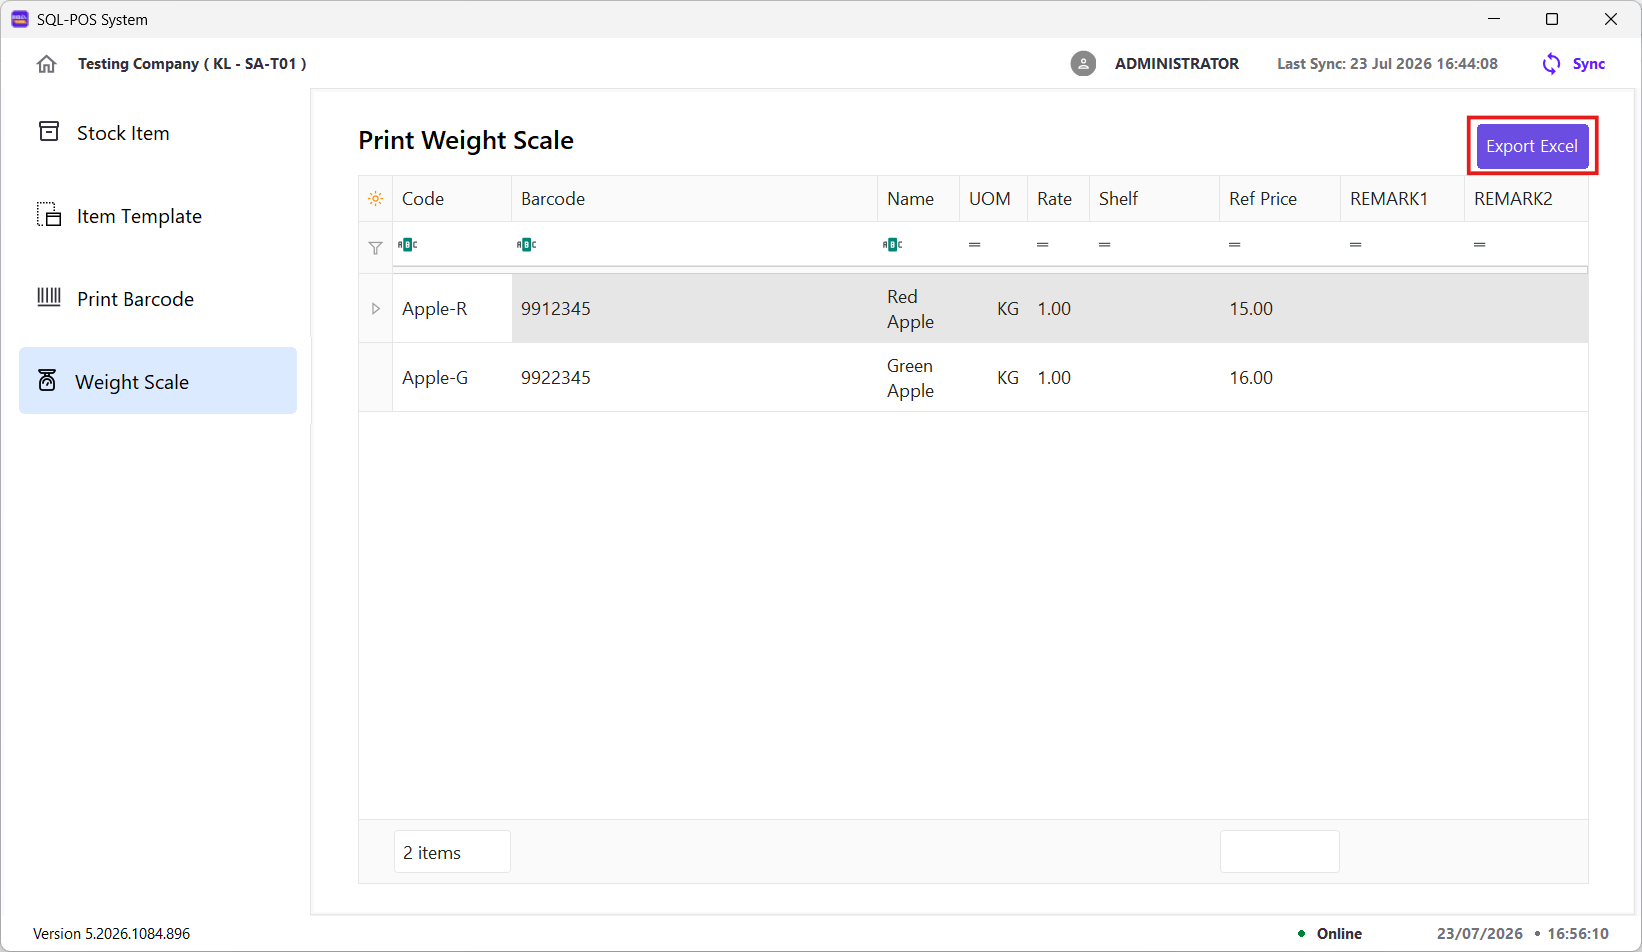Click the Red Apple name cell
1642x952 pixels.
(x=919, y=309)
